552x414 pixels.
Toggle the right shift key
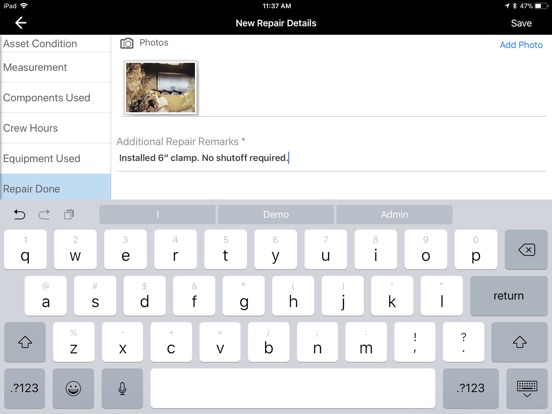point(520,342)
